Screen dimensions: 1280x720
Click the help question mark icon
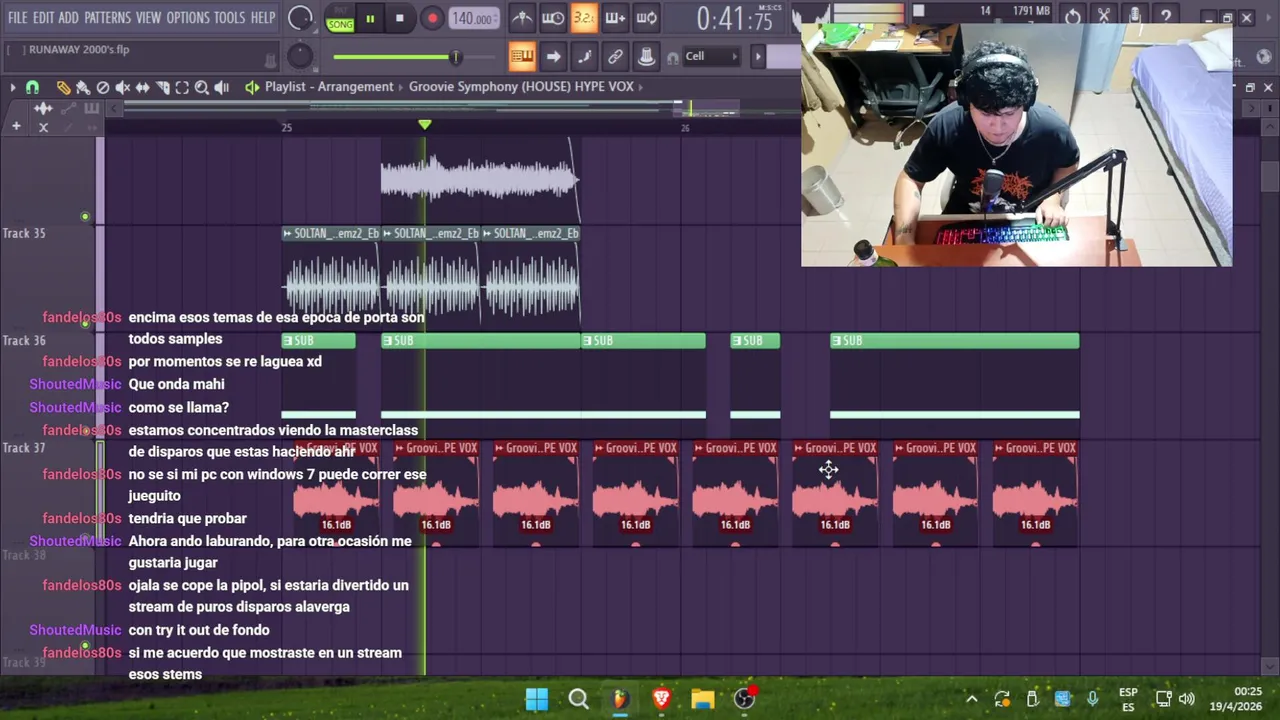click(x=1166, y=17)
